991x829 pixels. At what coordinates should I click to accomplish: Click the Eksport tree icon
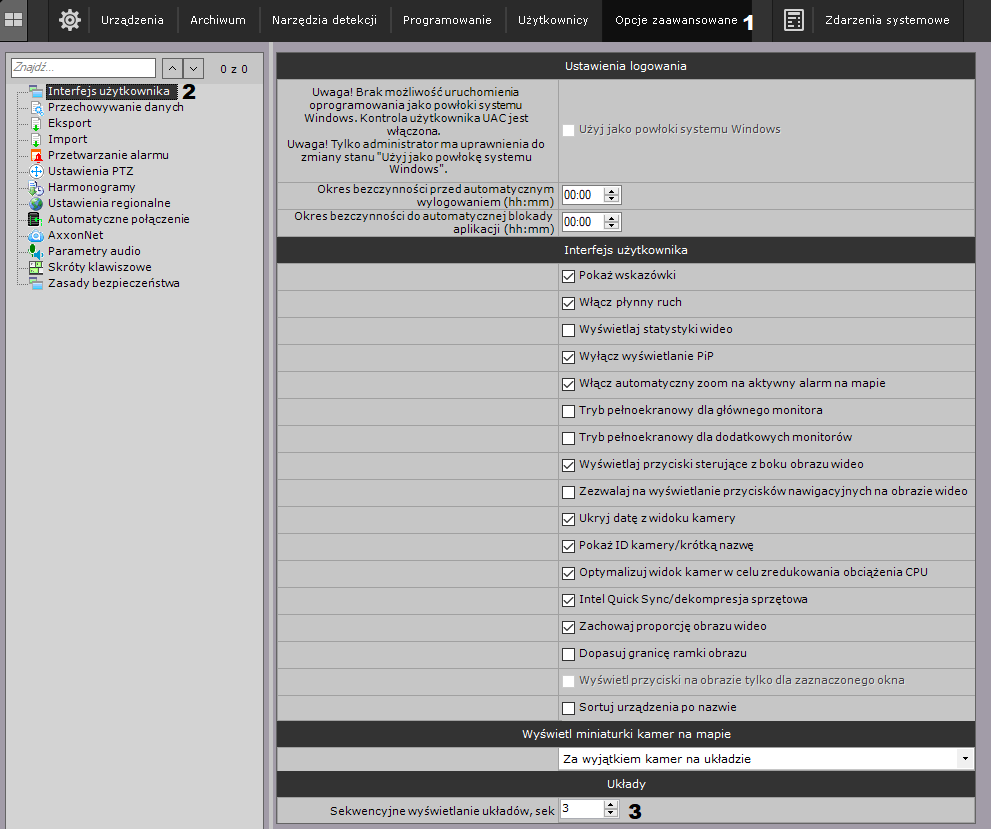click(36, 123)
